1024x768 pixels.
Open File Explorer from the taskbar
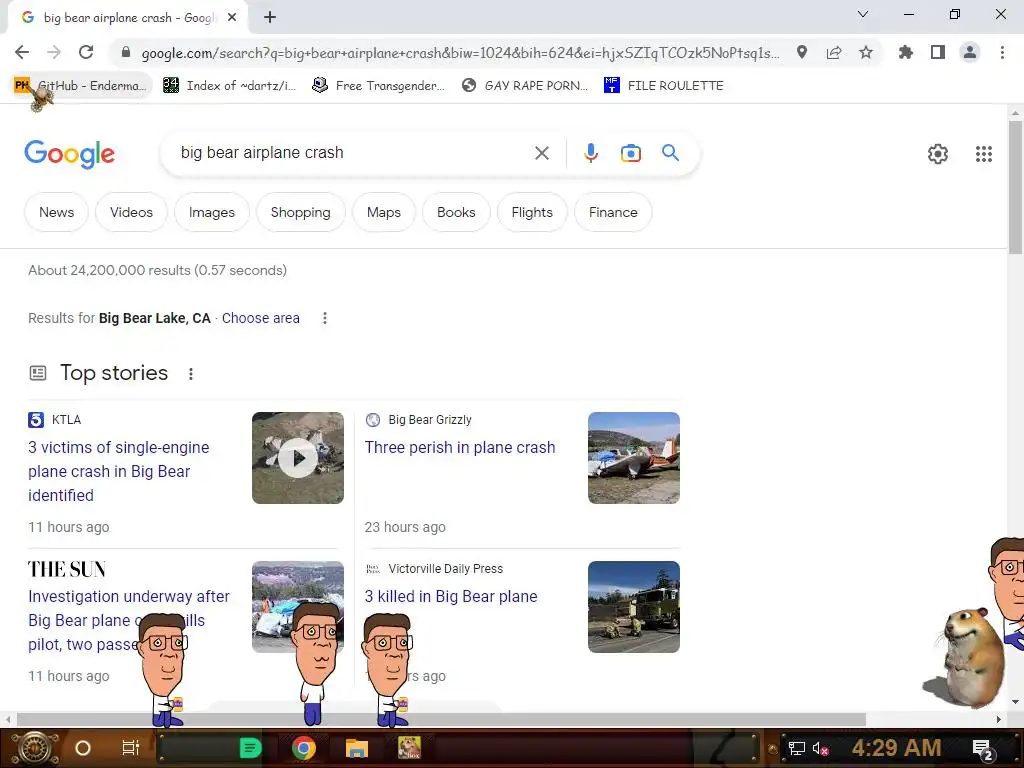click(x=357, y=748)
